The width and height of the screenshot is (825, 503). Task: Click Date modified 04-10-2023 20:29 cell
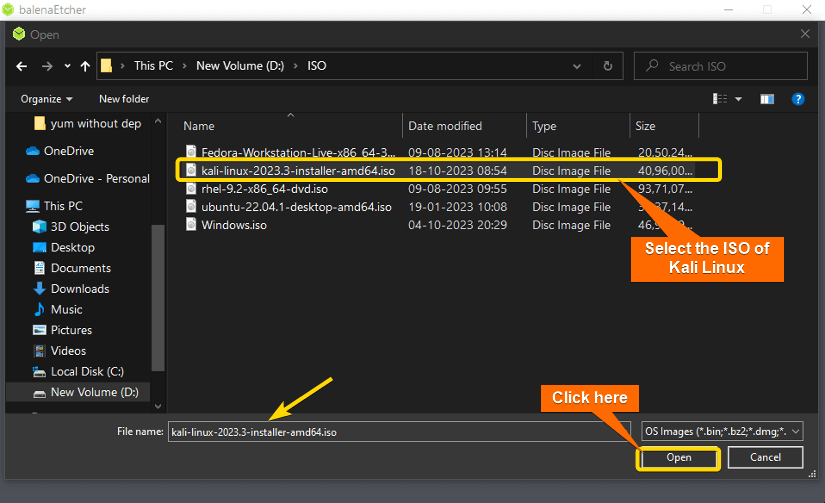tap(458, 225)
